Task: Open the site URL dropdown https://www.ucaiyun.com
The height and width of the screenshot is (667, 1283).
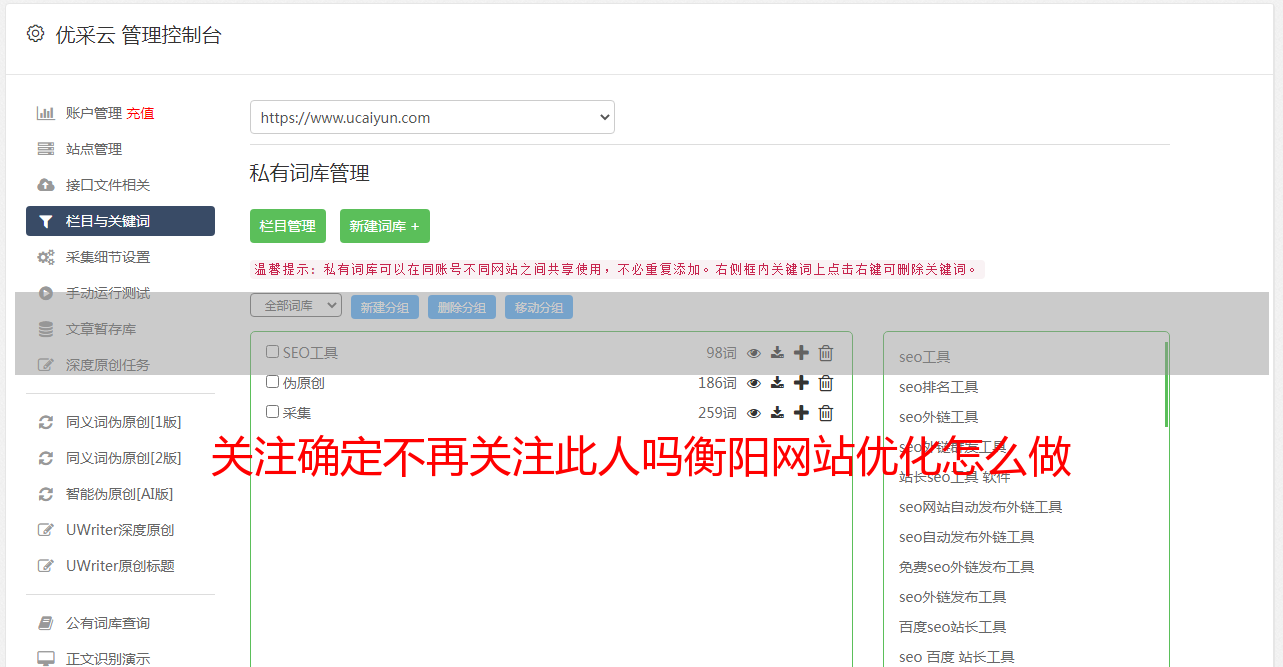Action: point(432,117)
